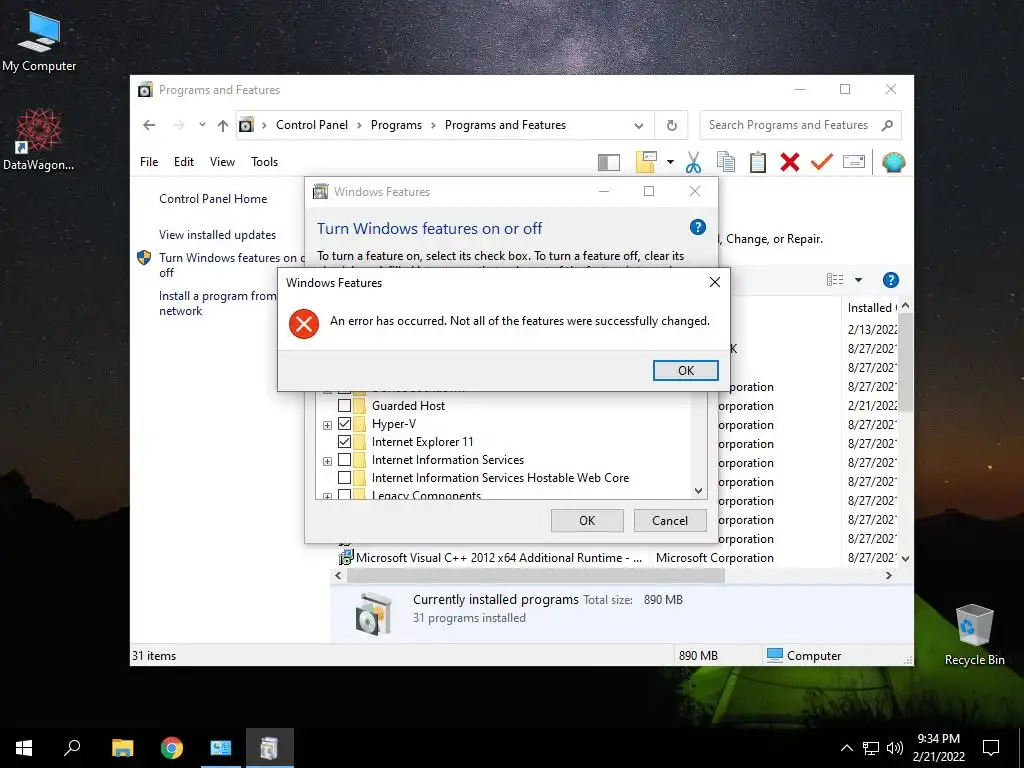The image size is (1024, 768).
Task: Click the help icon in Programs list header
Action: [x=890, y=280]
